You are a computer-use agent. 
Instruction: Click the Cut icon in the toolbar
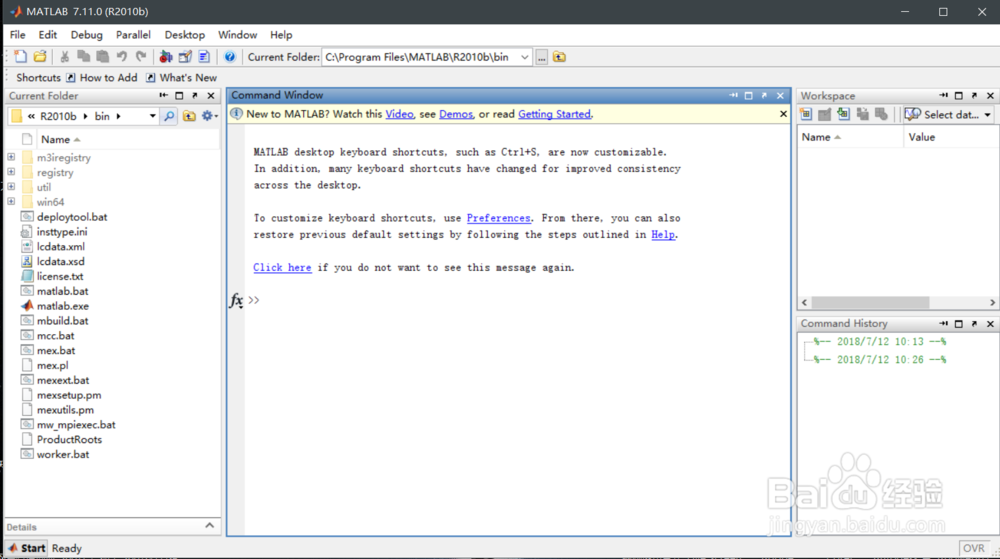pos(64,57)
